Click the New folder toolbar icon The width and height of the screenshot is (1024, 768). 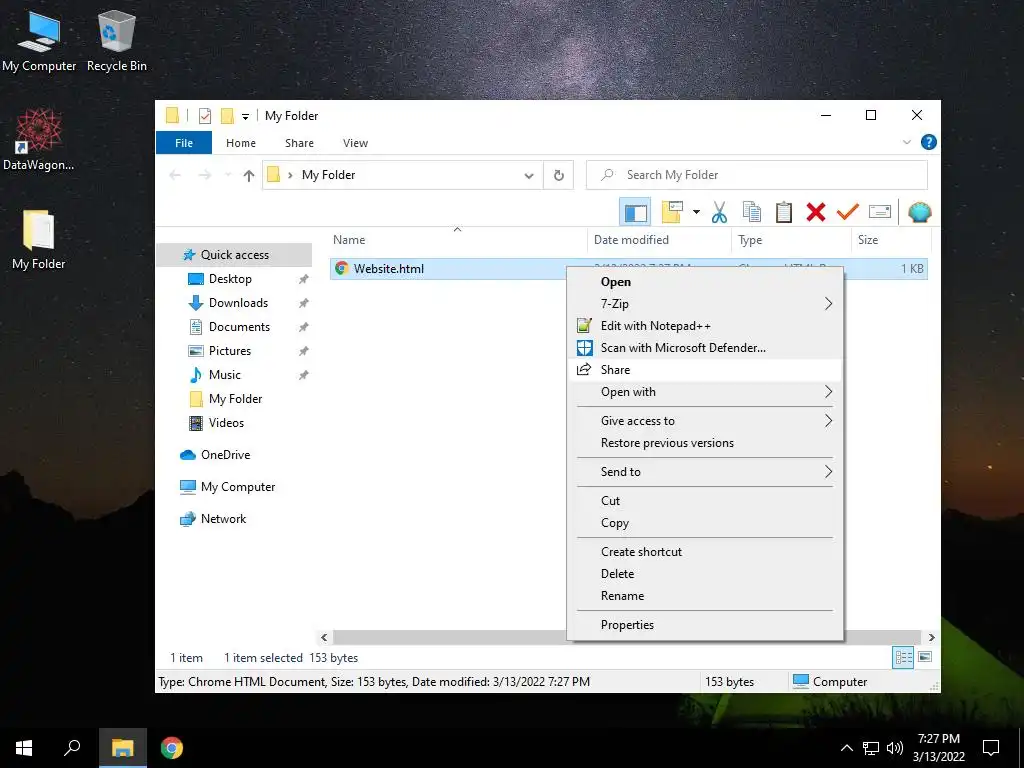pos(672,212)
